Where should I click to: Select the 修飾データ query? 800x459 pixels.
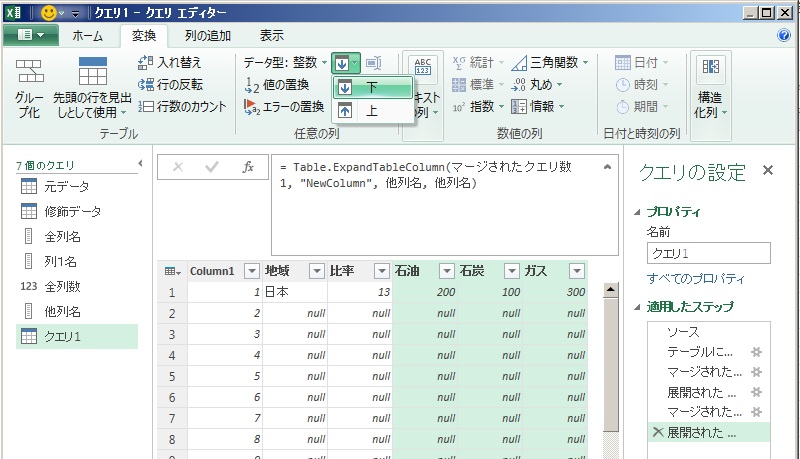pyautogui.click(x=77, y=211)
